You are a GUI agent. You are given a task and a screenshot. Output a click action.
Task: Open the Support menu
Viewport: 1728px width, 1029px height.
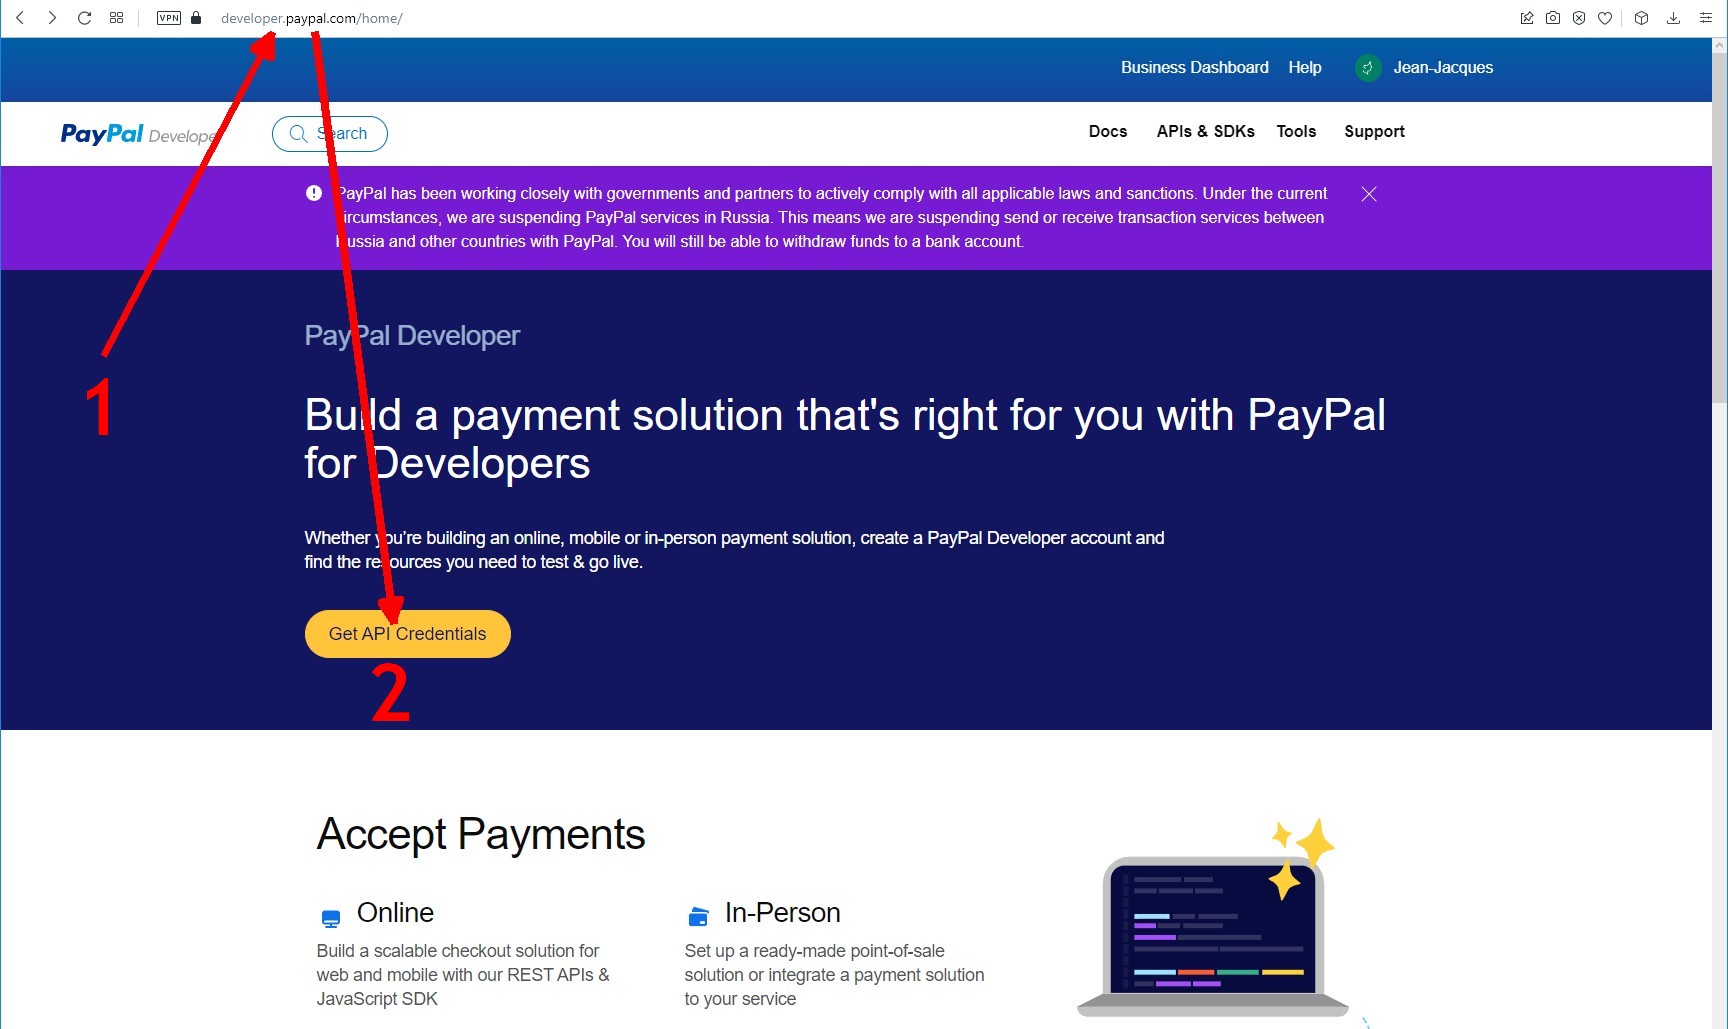(1374, 131)
